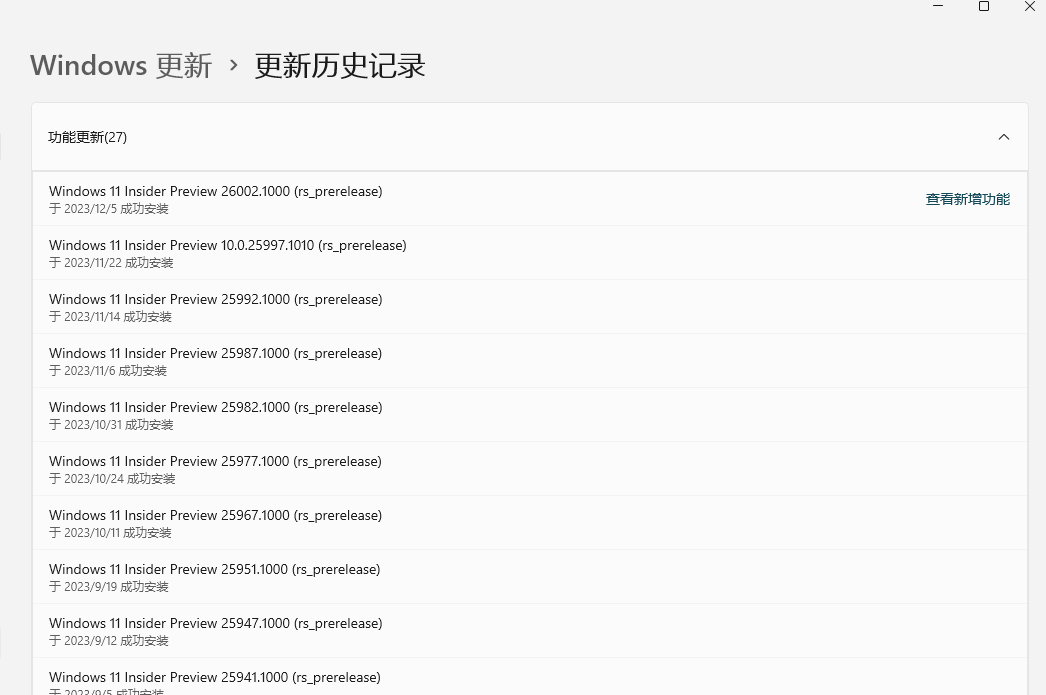Select the 25977.1000 Insider Preview entry
This screenshot has height=695, width=1046.
click(530, 469)
